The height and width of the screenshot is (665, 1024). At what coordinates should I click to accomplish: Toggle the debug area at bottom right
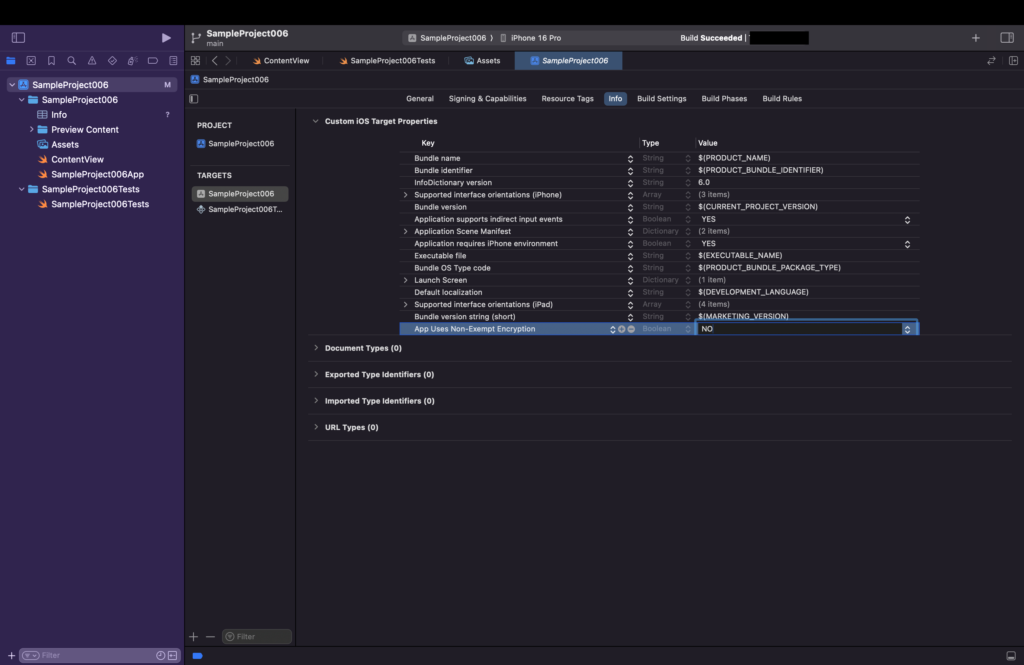pos(1011,656)
